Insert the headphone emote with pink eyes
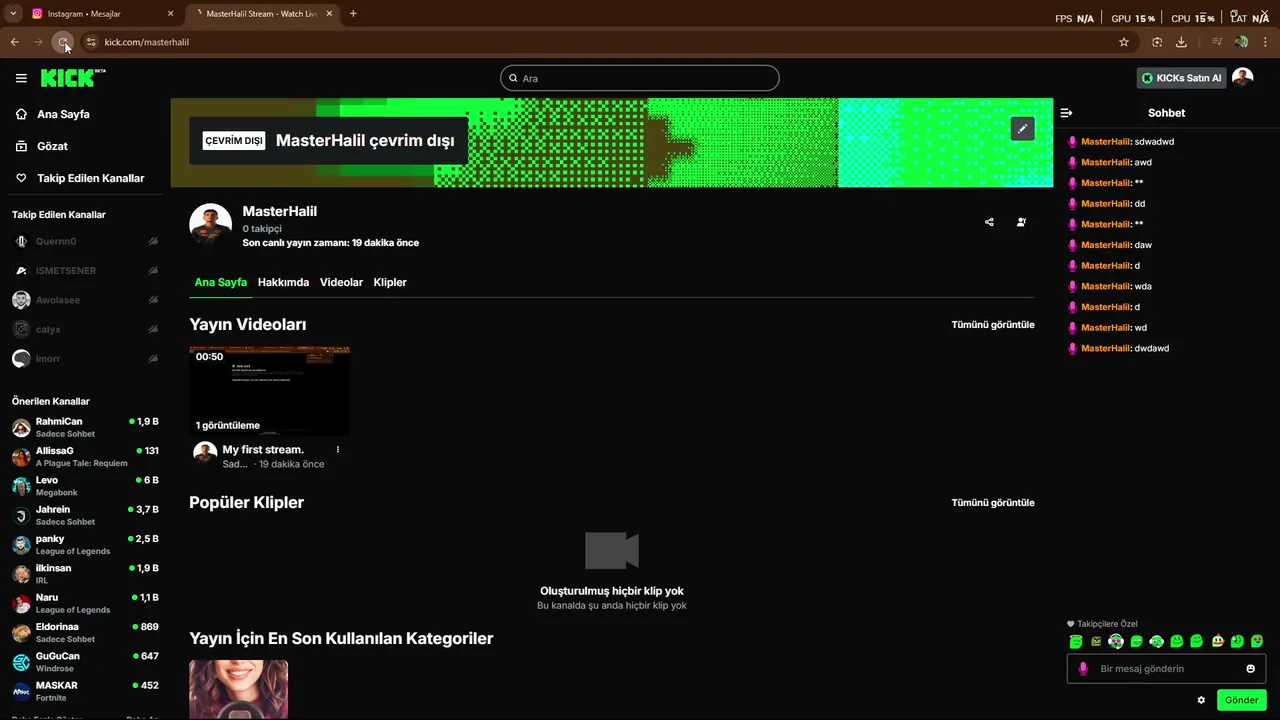 point(1116,641)
